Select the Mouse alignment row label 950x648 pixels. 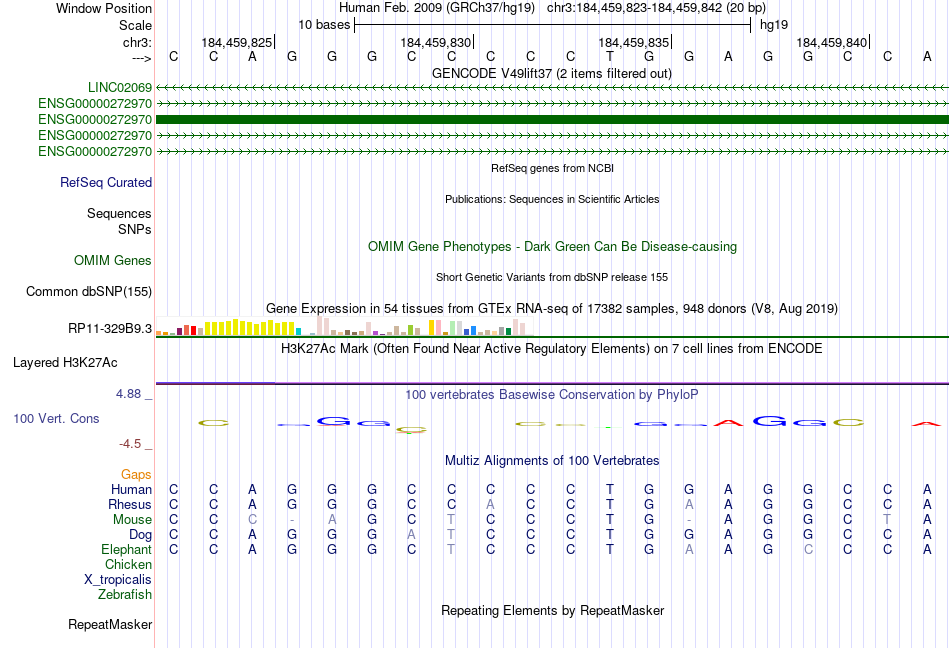pos(133,520)
